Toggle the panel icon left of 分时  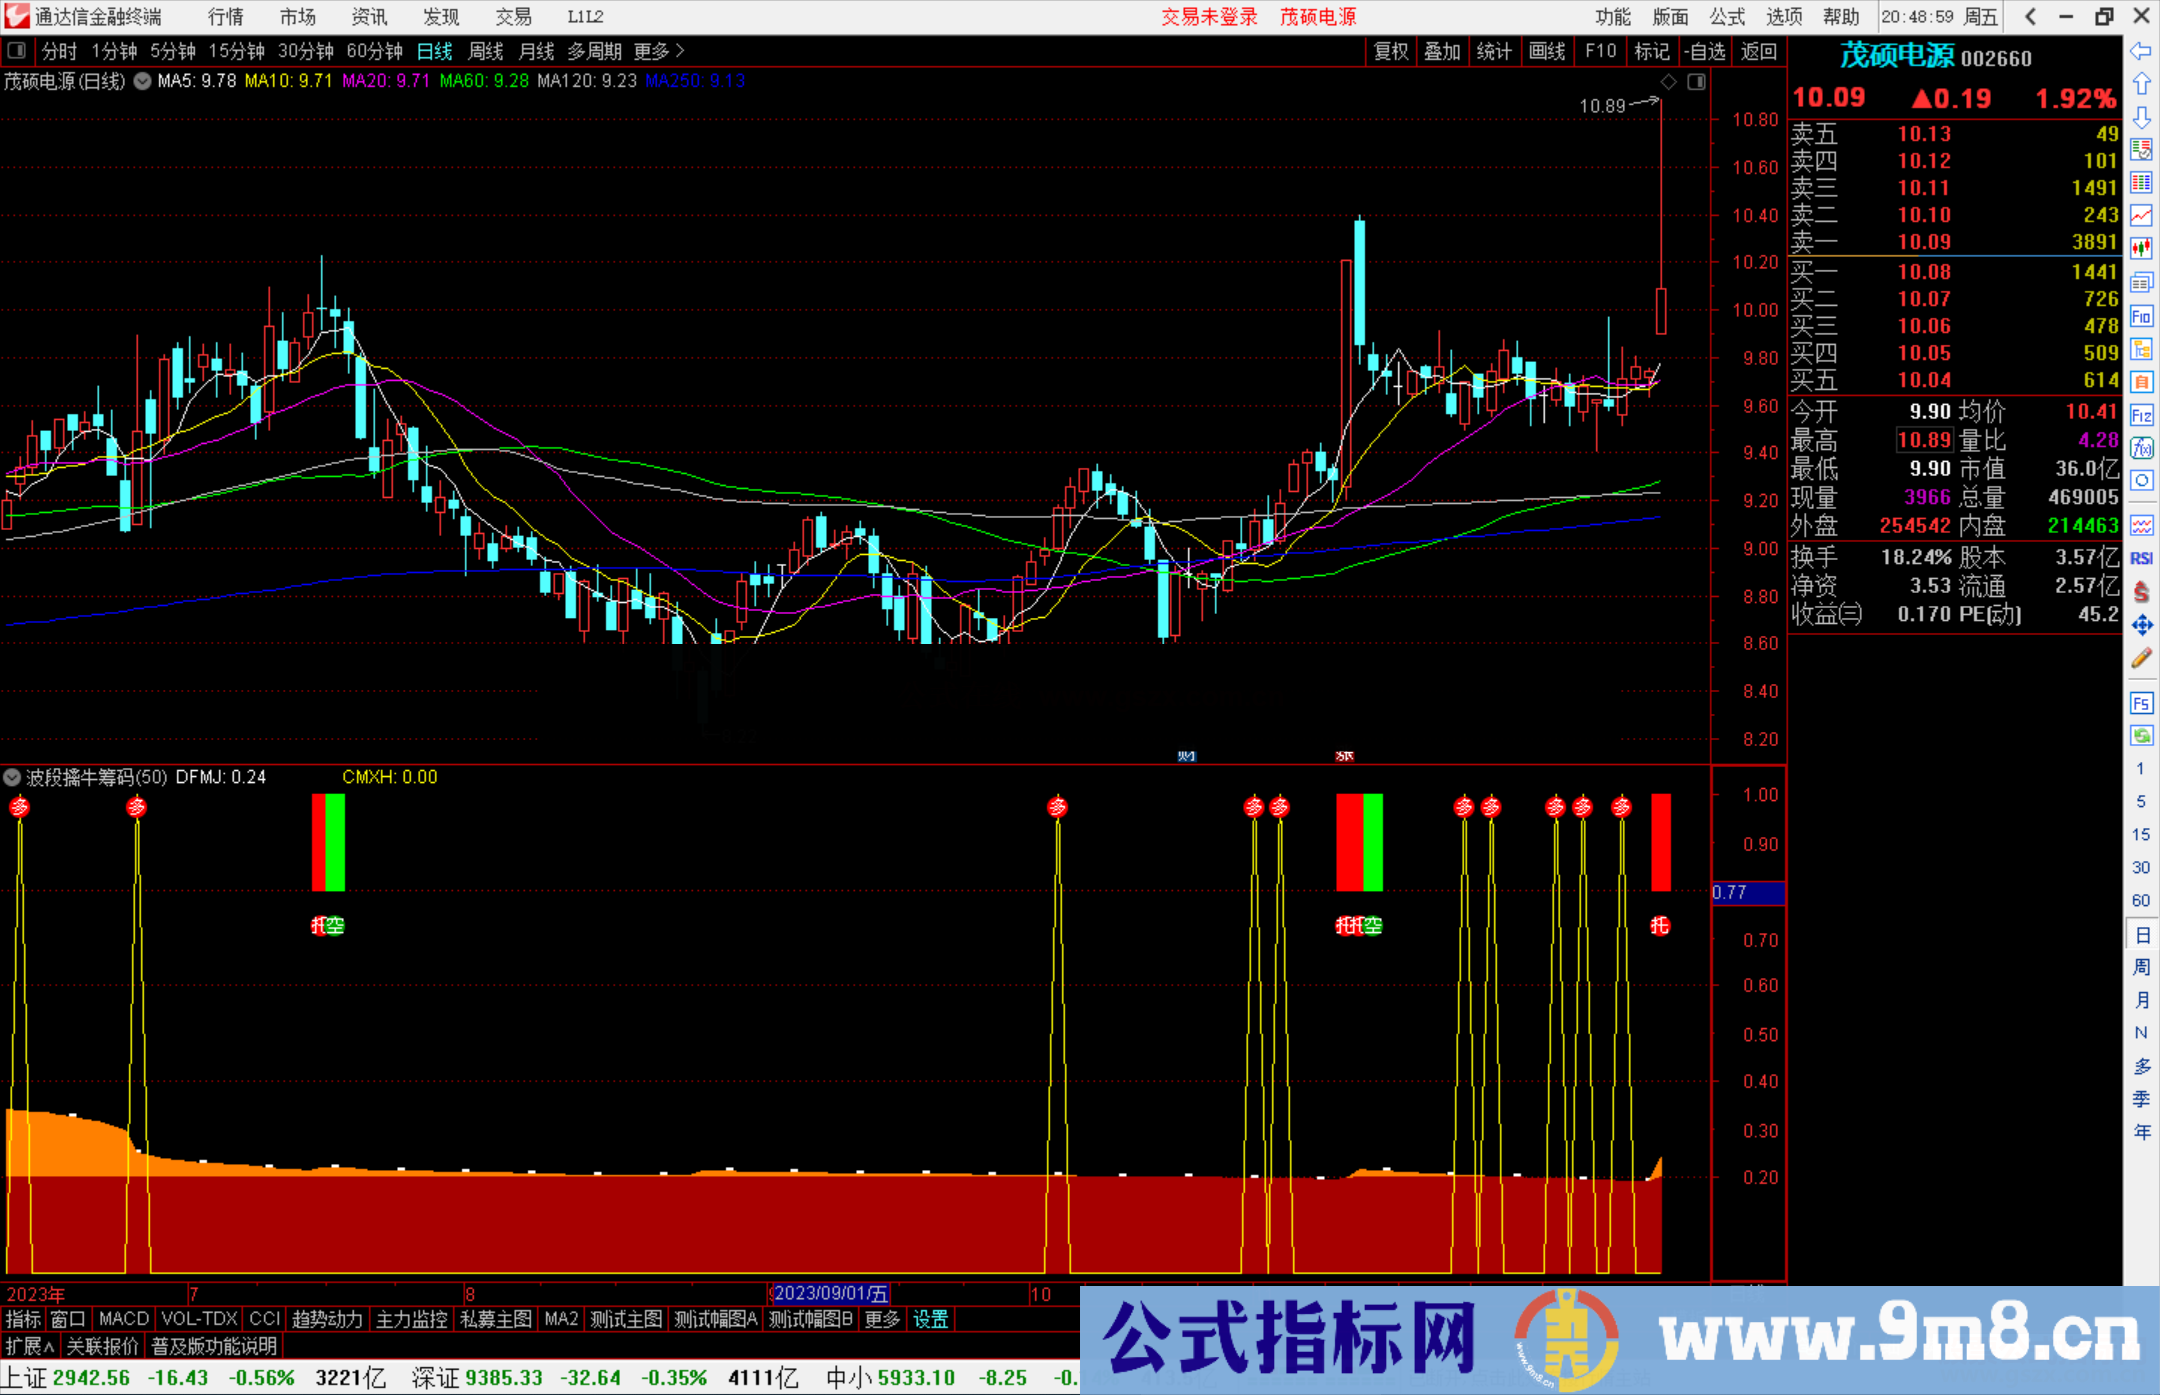(17, 50)
